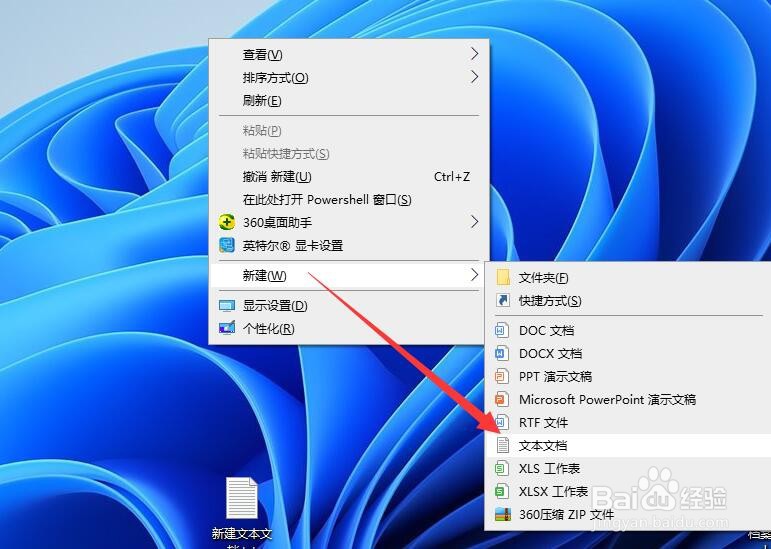Click the Intel 显卡设置 icon
This screenshot has height=549, width=771.
tap(227, 245)
